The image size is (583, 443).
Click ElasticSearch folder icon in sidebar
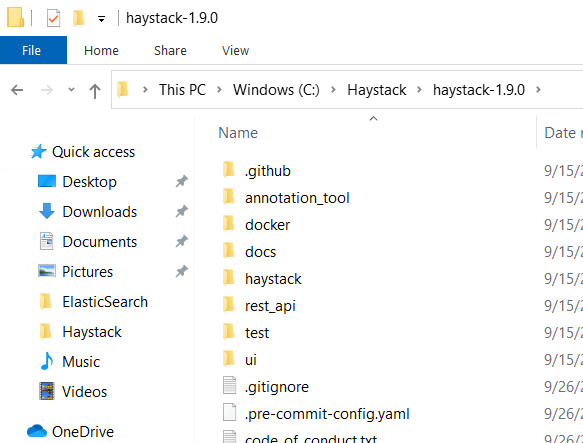(x=46, y=301)
